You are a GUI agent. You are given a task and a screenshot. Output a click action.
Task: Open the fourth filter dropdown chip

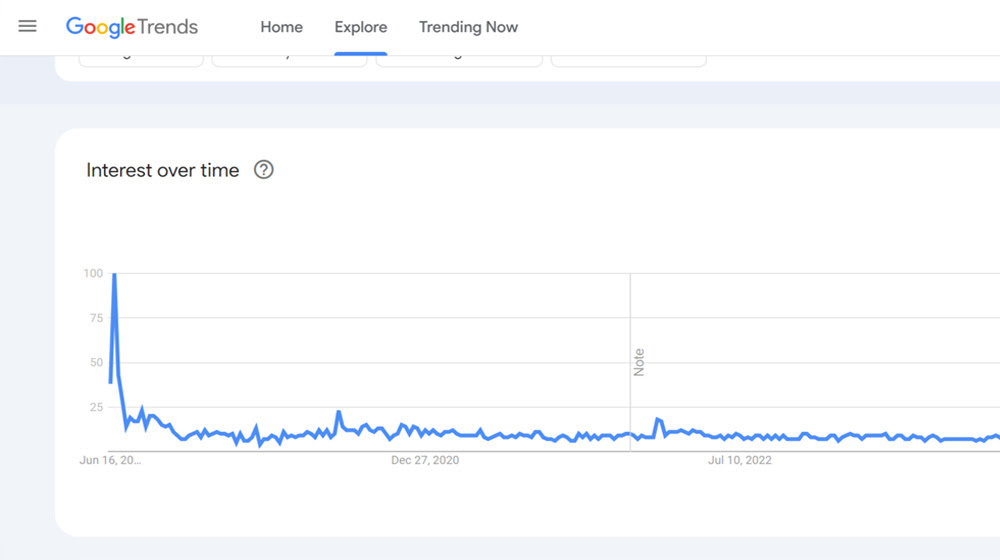pos(629,61)
